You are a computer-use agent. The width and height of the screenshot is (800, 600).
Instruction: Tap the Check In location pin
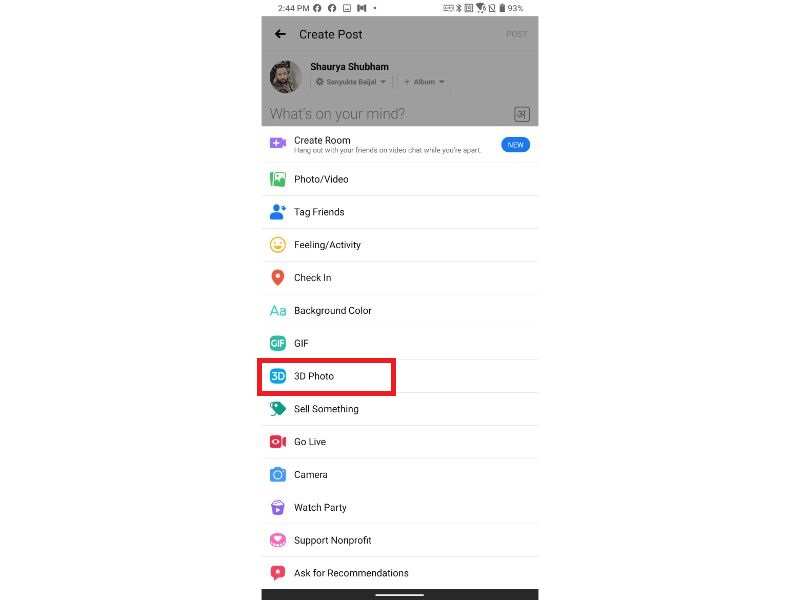point(278,278)
